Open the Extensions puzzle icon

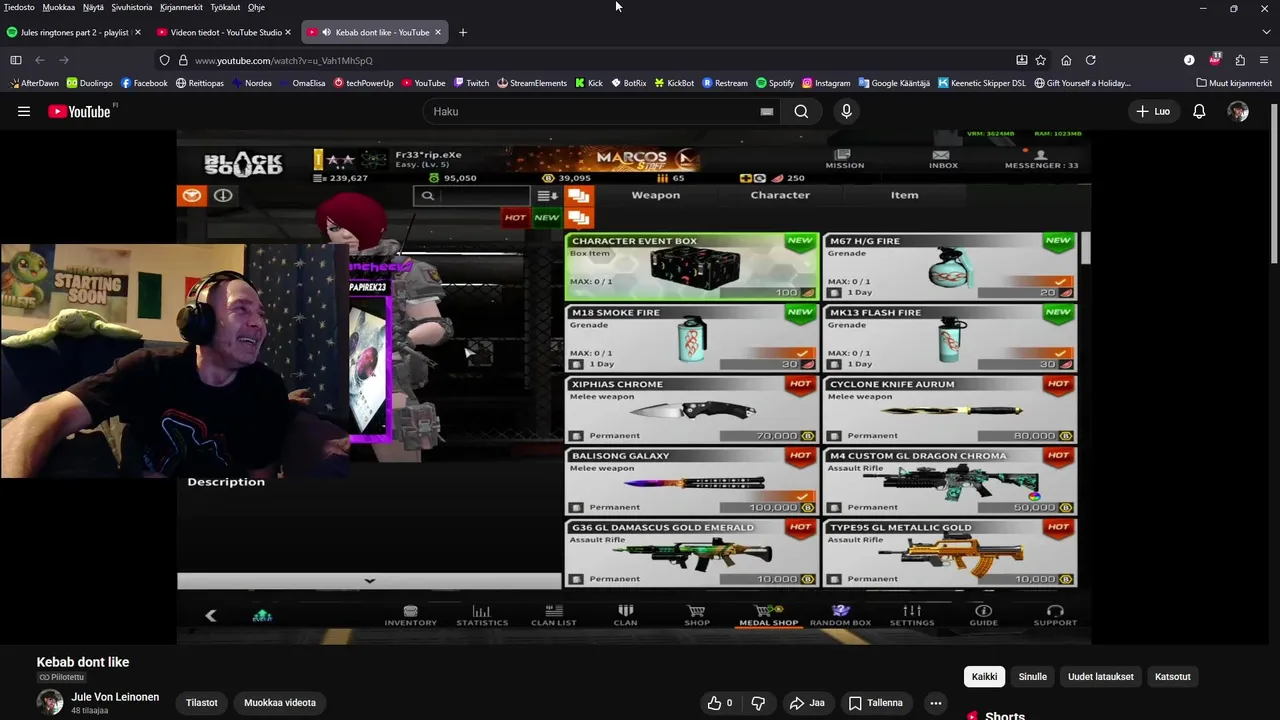click(1240, 60)
